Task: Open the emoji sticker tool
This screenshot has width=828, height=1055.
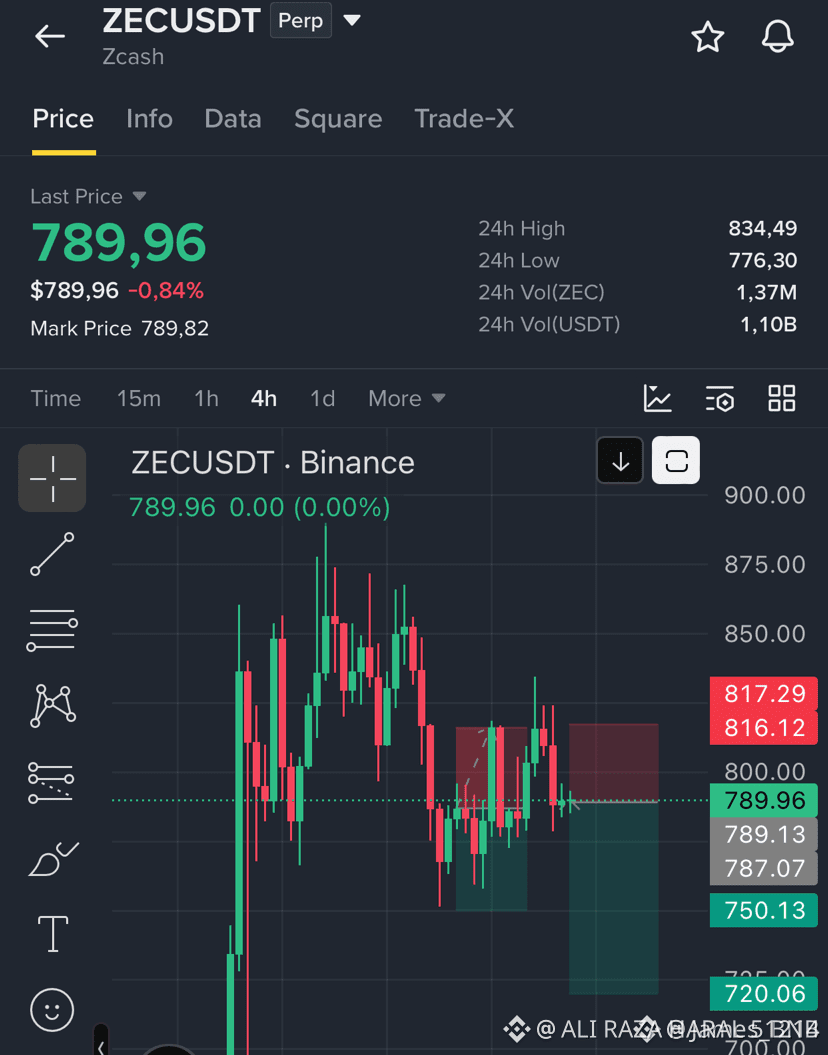Action: pyautogui.click(x=52, y=1009)
